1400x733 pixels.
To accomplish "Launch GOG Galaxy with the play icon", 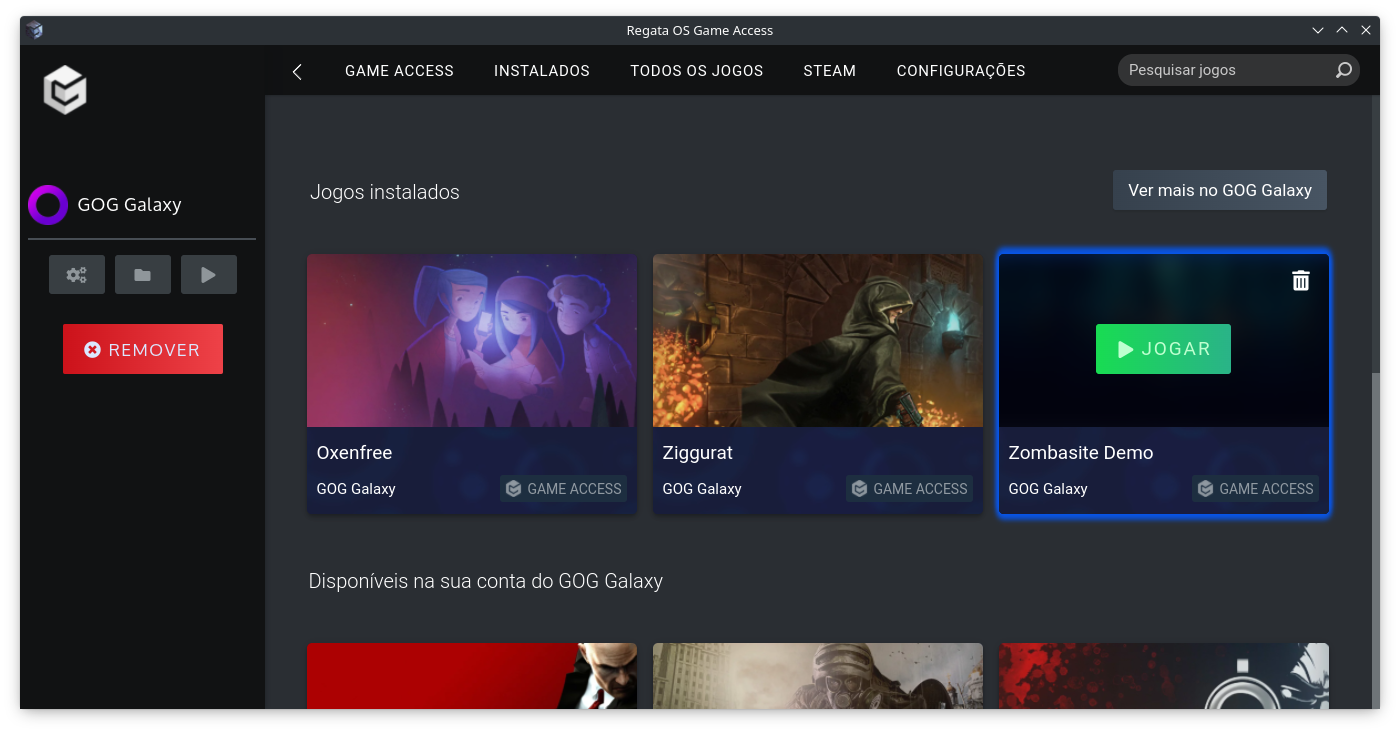I will tap(209, 275).
